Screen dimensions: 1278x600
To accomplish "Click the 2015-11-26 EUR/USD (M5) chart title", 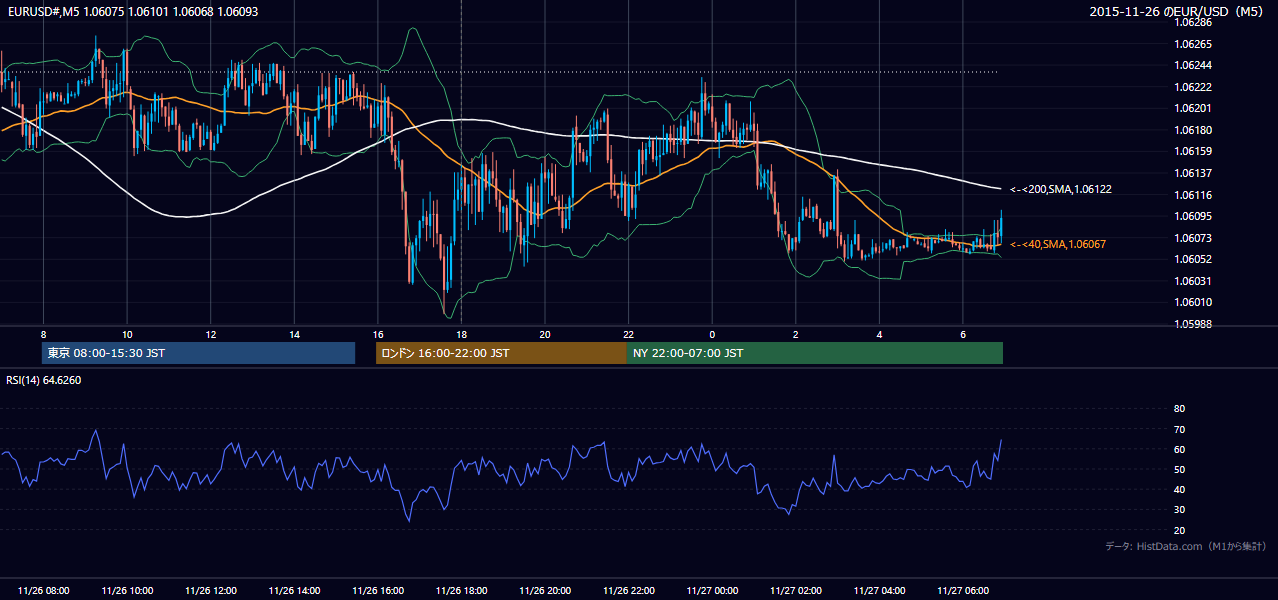I will click(x=1178, y=11).
